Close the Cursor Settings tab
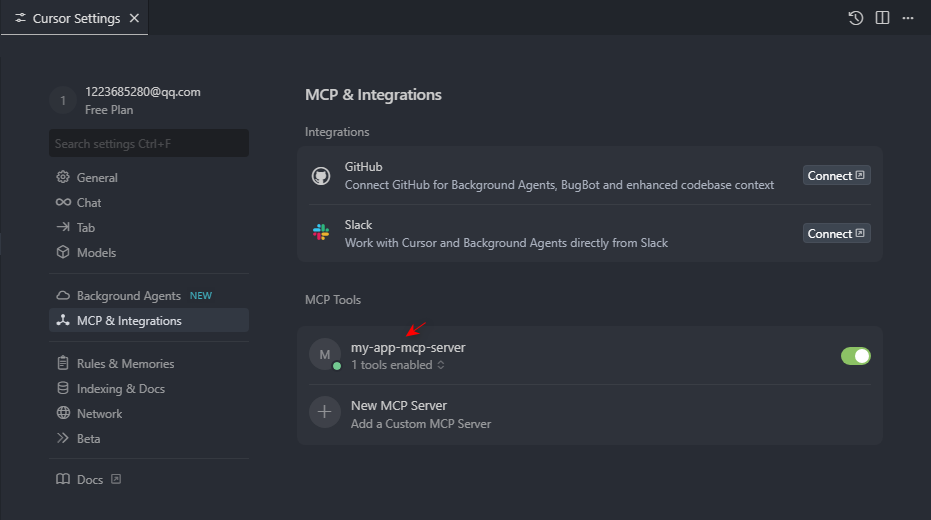Screen dimensions: 931x520 (135, 19)
